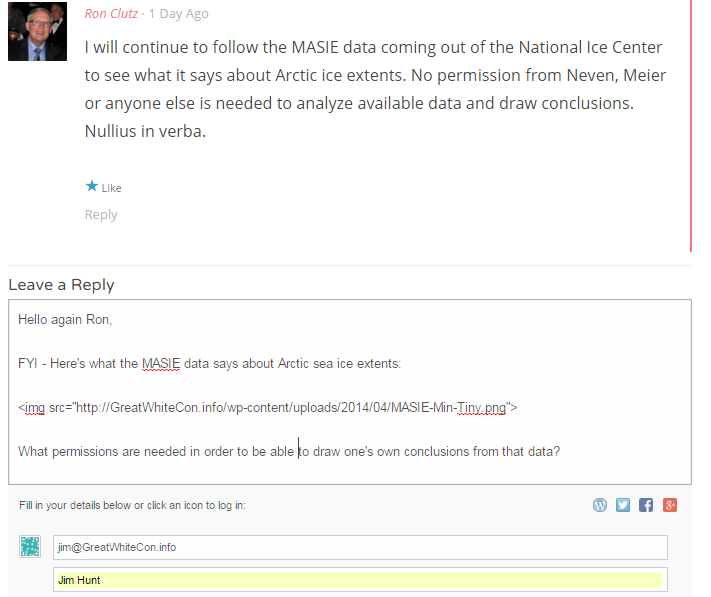Click the 'What permissions are needed' line

coord(289,451)
